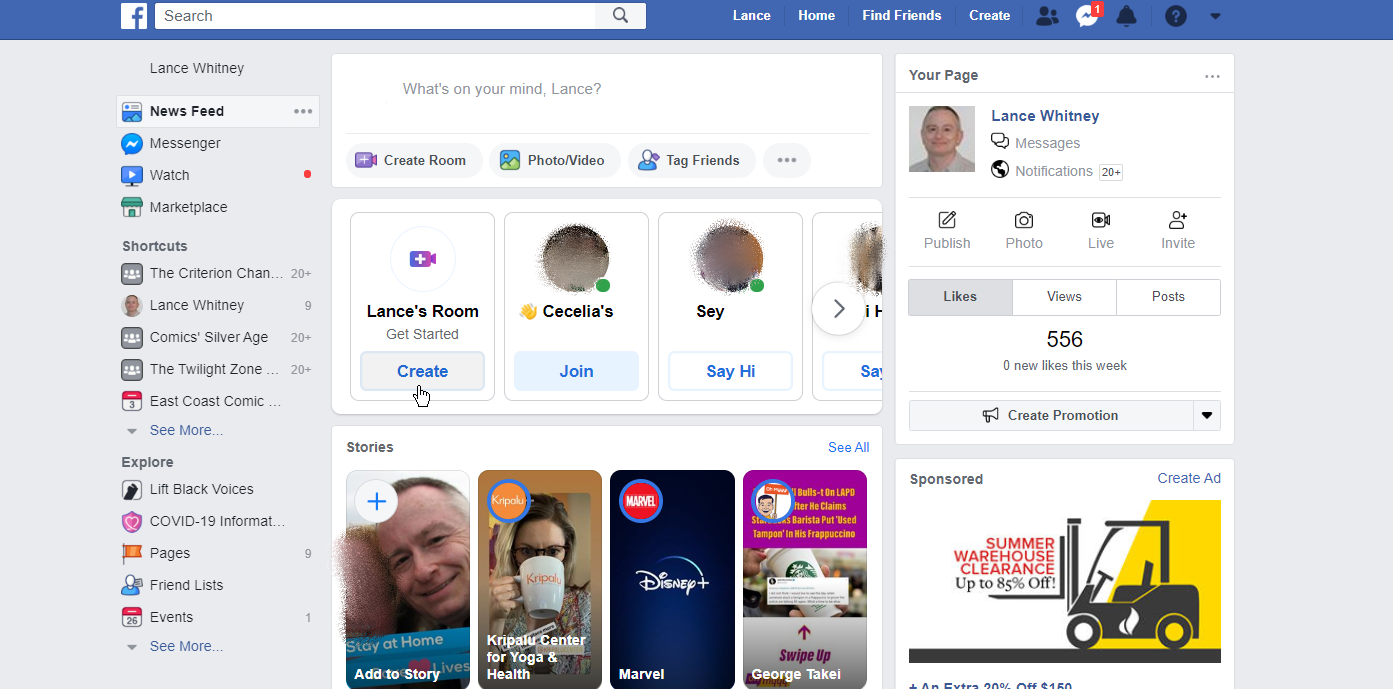Open COVID-19 Information Center
Image resolution: width=1393 pixels, height=689 pixels.
pos(218,521)
